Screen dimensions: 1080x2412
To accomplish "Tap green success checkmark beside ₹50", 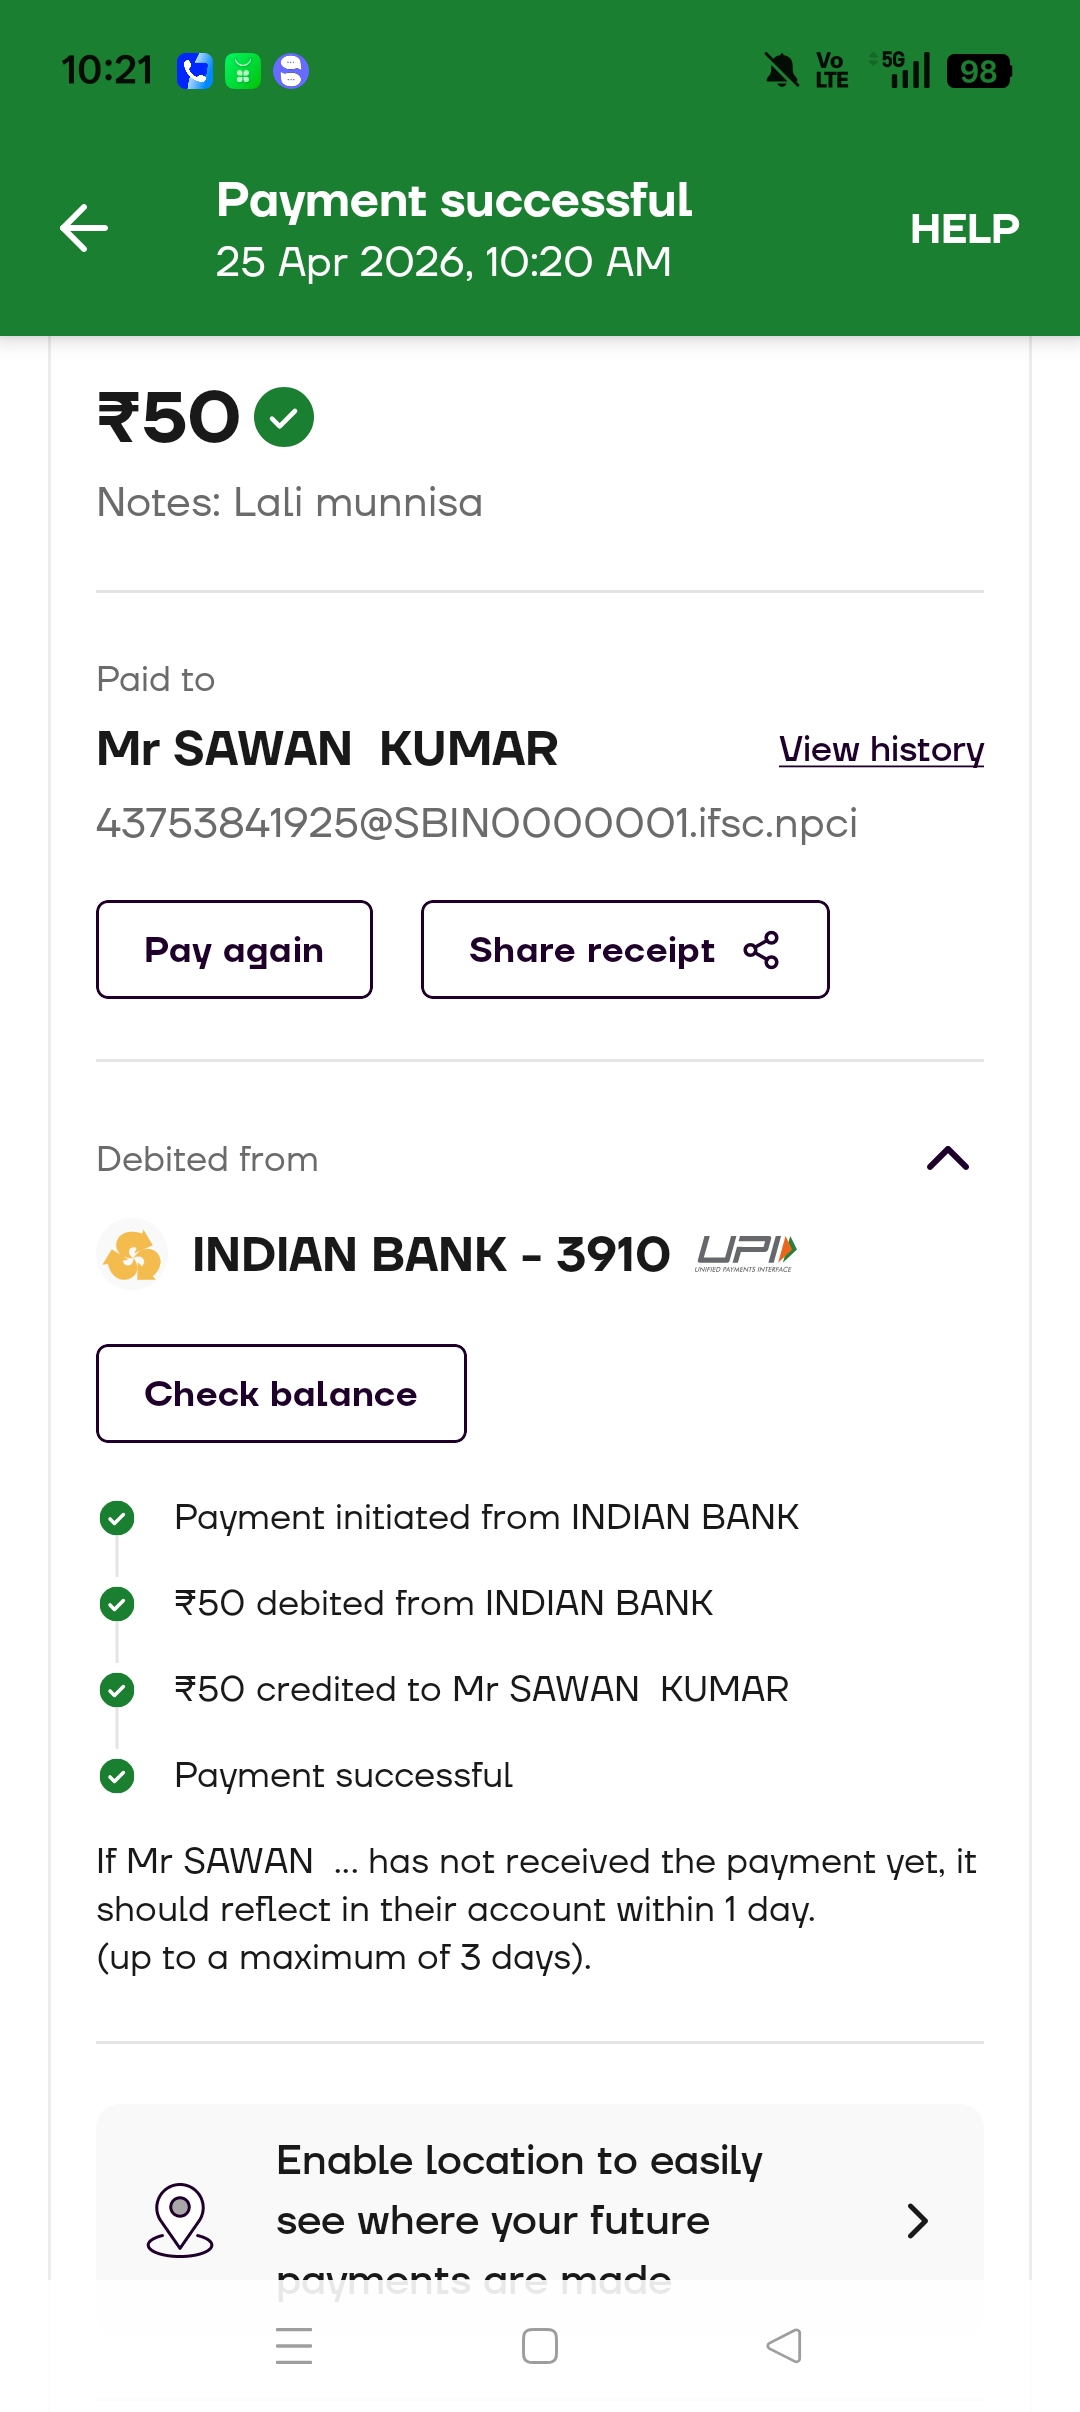I will [x=284, y=417].
